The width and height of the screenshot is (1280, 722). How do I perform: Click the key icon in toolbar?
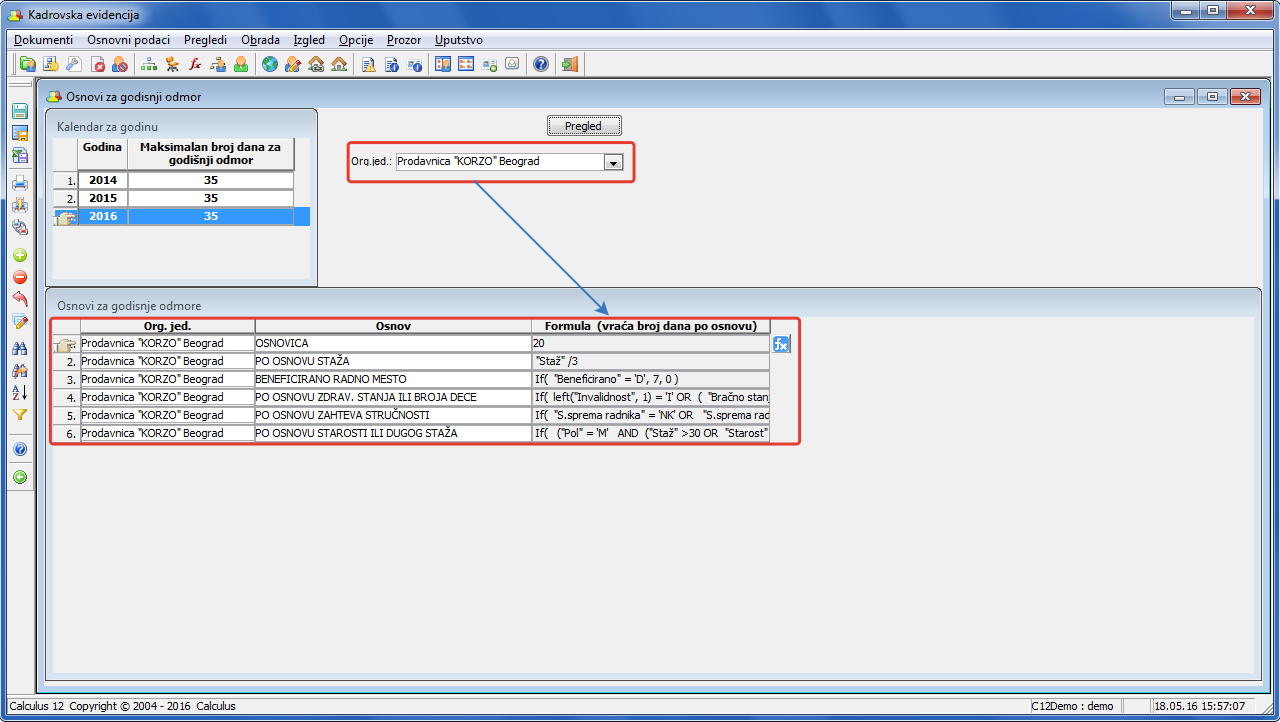coord(73,64)
